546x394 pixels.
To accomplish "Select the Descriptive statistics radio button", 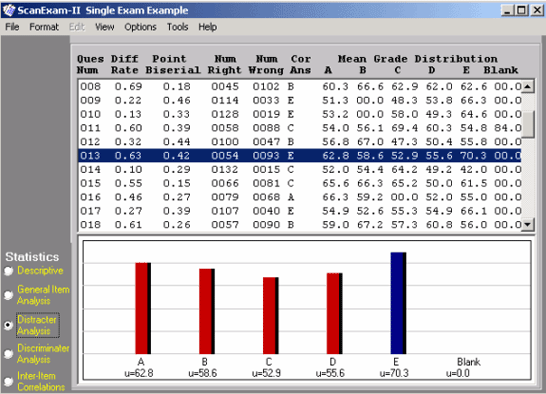I will [9, 271].
